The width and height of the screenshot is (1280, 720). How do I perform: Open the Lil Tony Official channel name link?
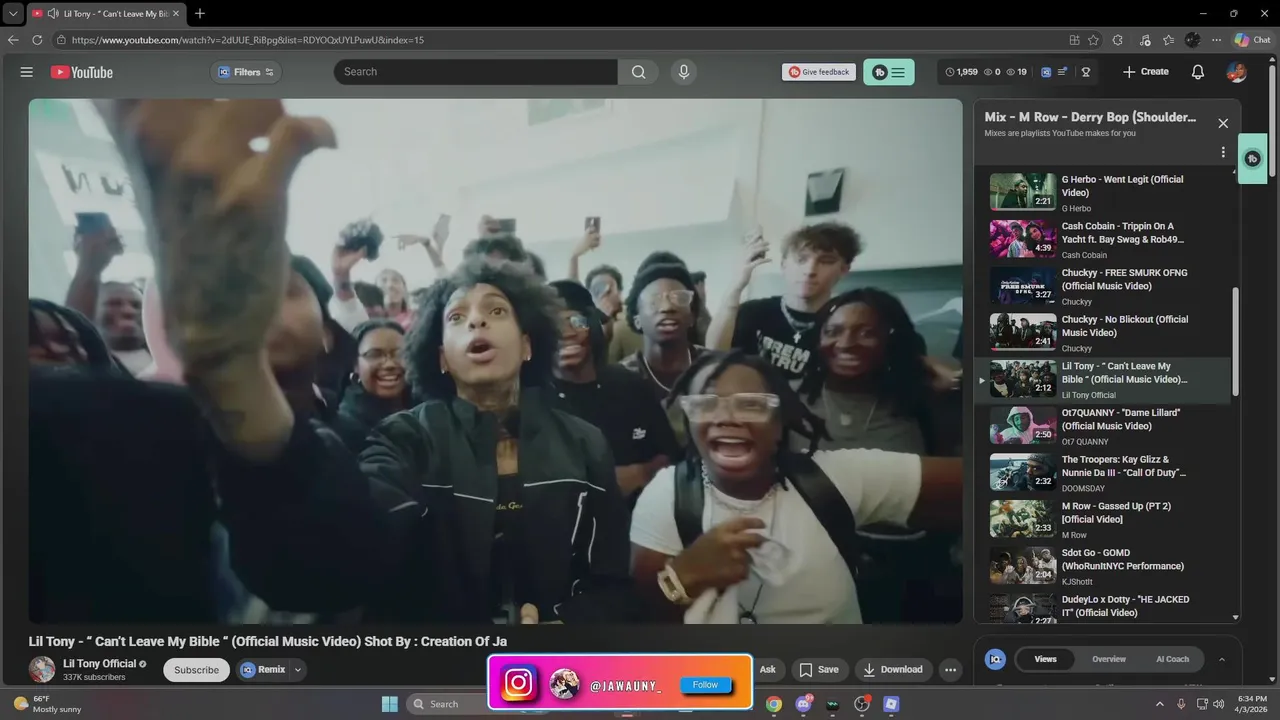(99, 664)
